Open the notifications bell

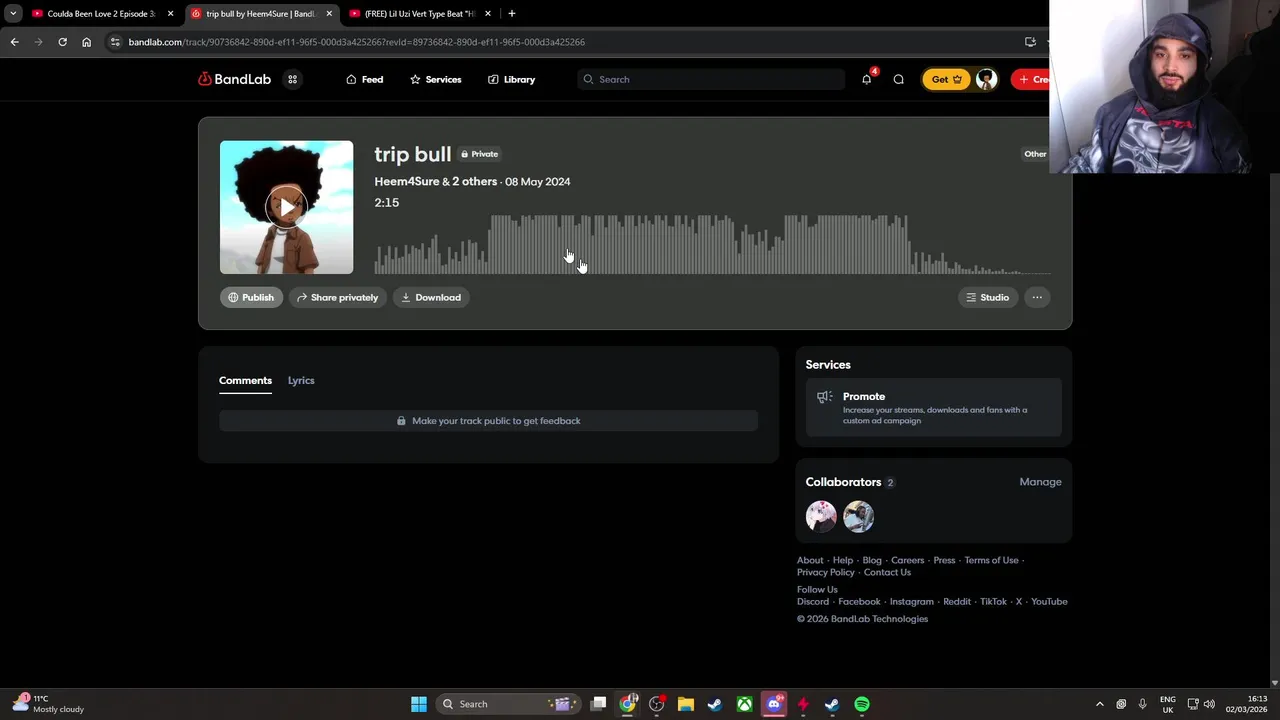[866, 79]
